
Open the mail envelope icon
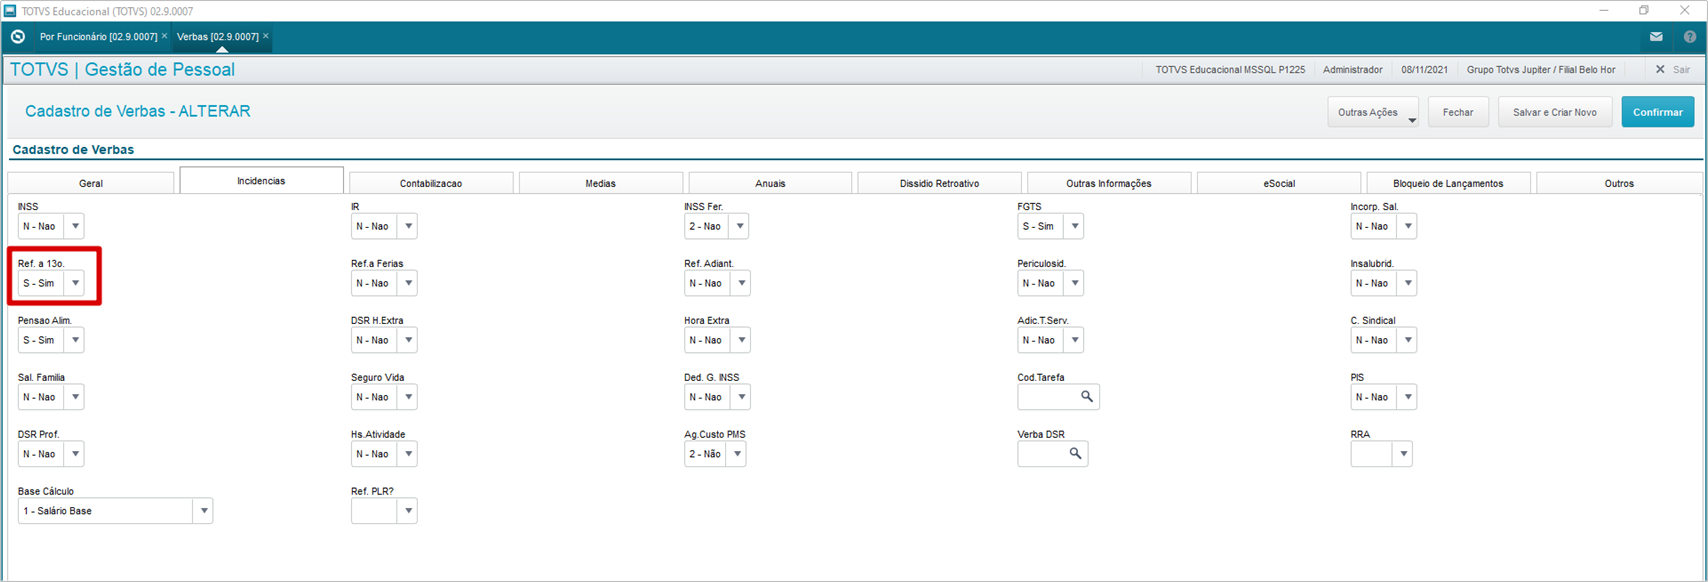(1656, 37)
